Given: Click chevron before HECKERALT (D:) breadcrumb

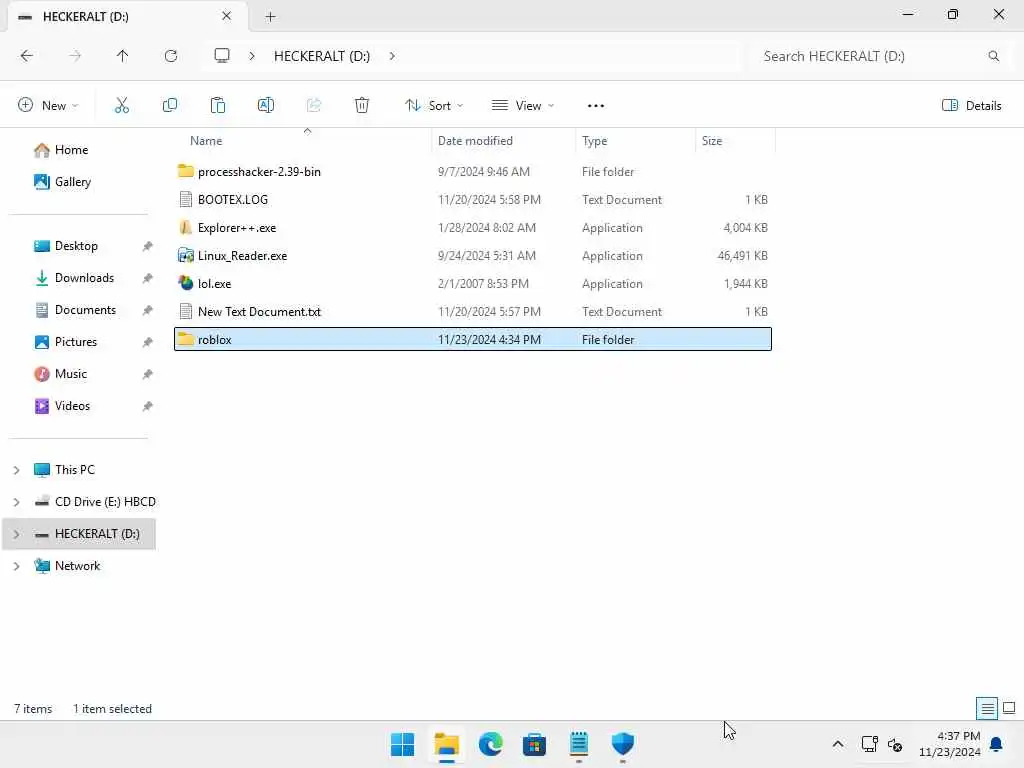Looking at the screenshot, I should pyautogui.click(x=252, y=56).
